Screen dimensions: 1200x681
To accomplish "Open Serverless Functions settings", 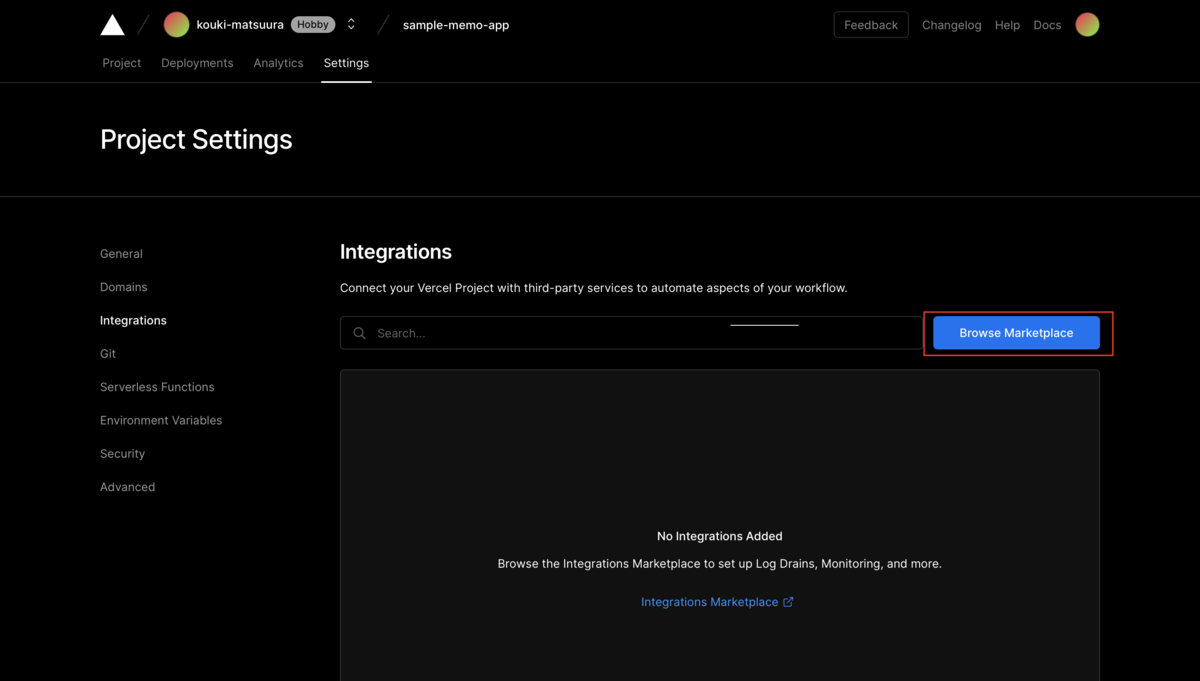I will tap(157, 387).
